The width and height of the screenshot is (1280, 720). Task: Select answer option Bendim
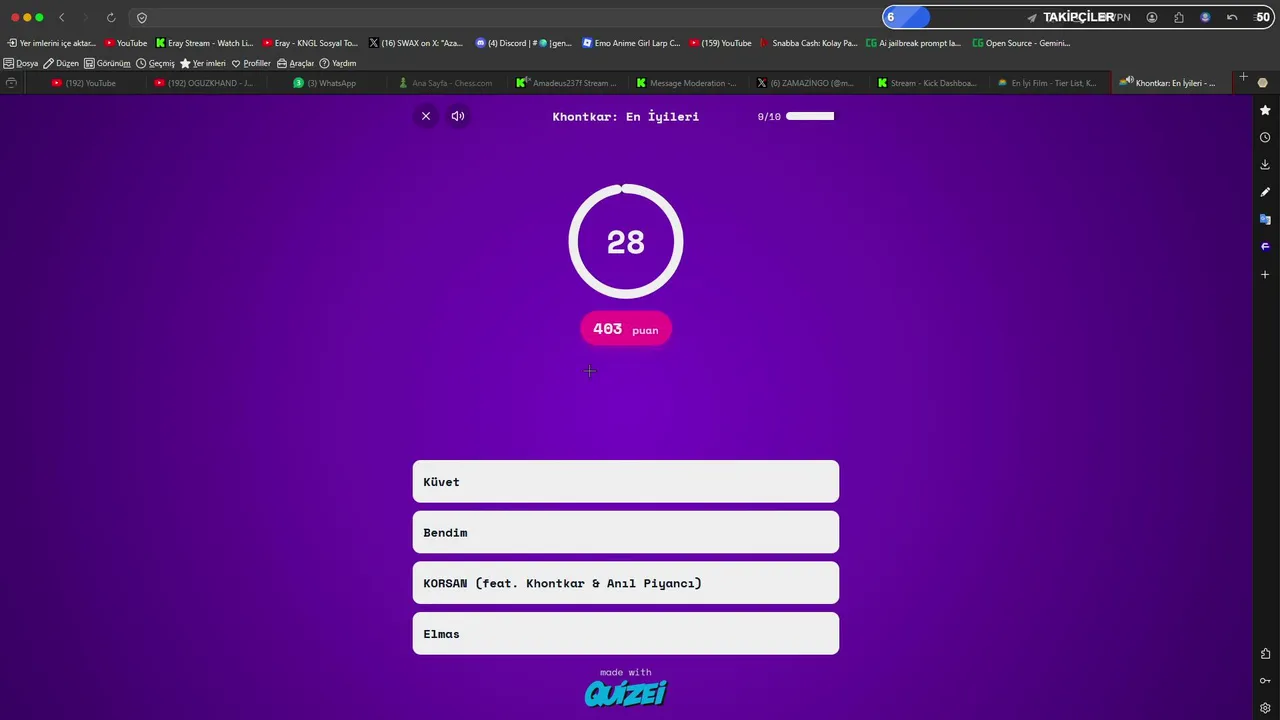tap(626, 532)
